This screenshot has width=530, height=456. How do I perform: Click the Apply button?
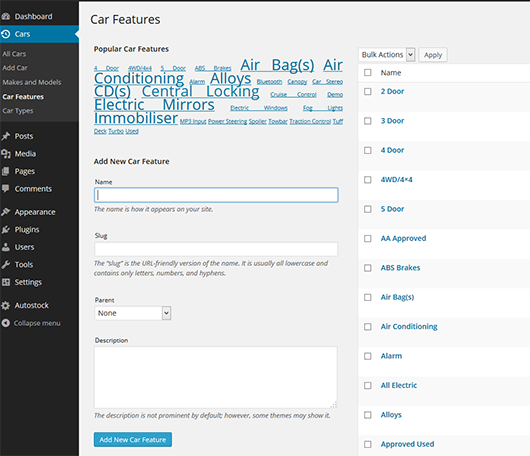pos(433,55)
